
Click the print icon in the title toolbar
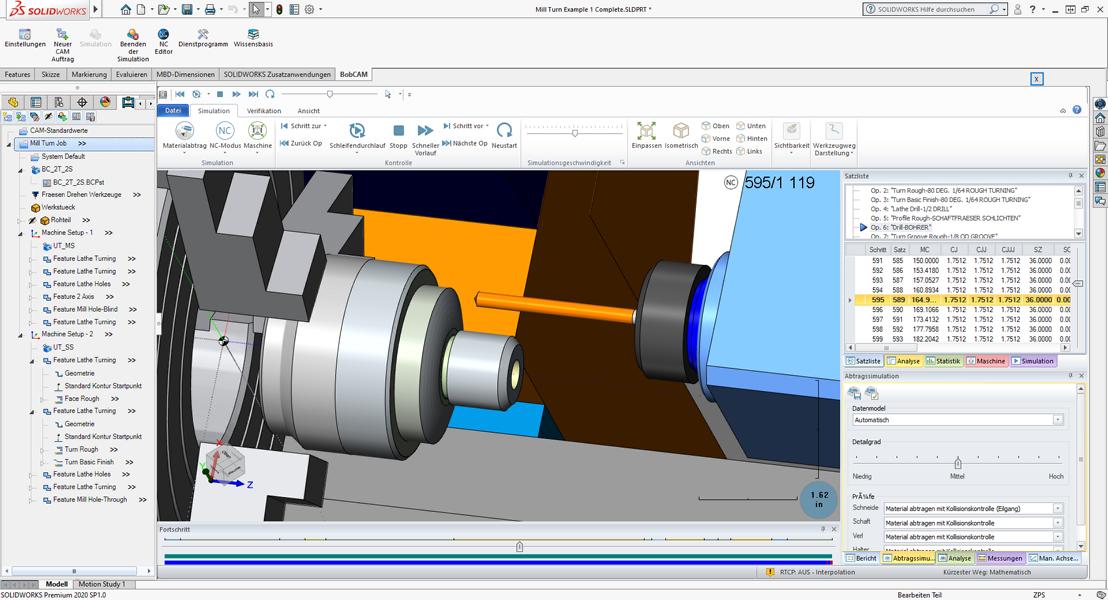pyautogui.click(x=209, y=10)
